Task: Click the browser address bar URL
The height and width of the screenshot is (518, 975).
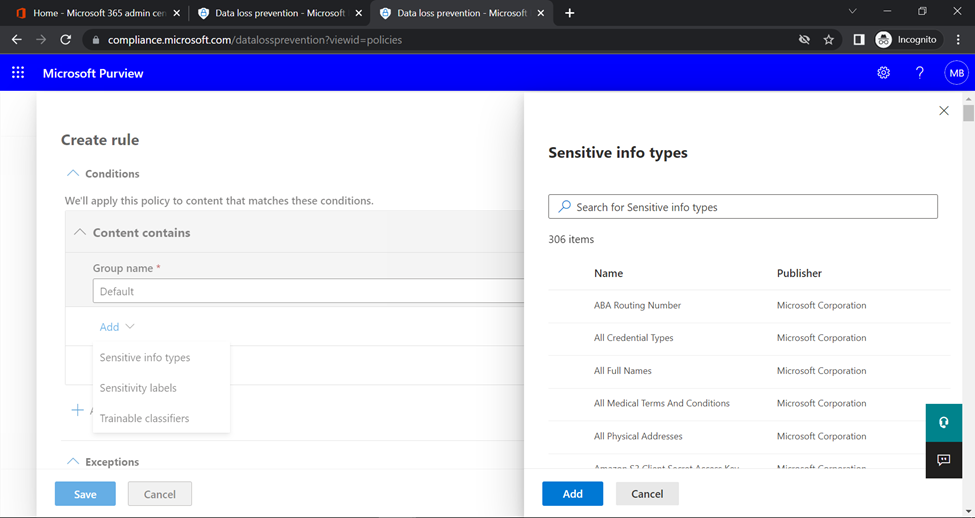Action: [x=255, y=40]
